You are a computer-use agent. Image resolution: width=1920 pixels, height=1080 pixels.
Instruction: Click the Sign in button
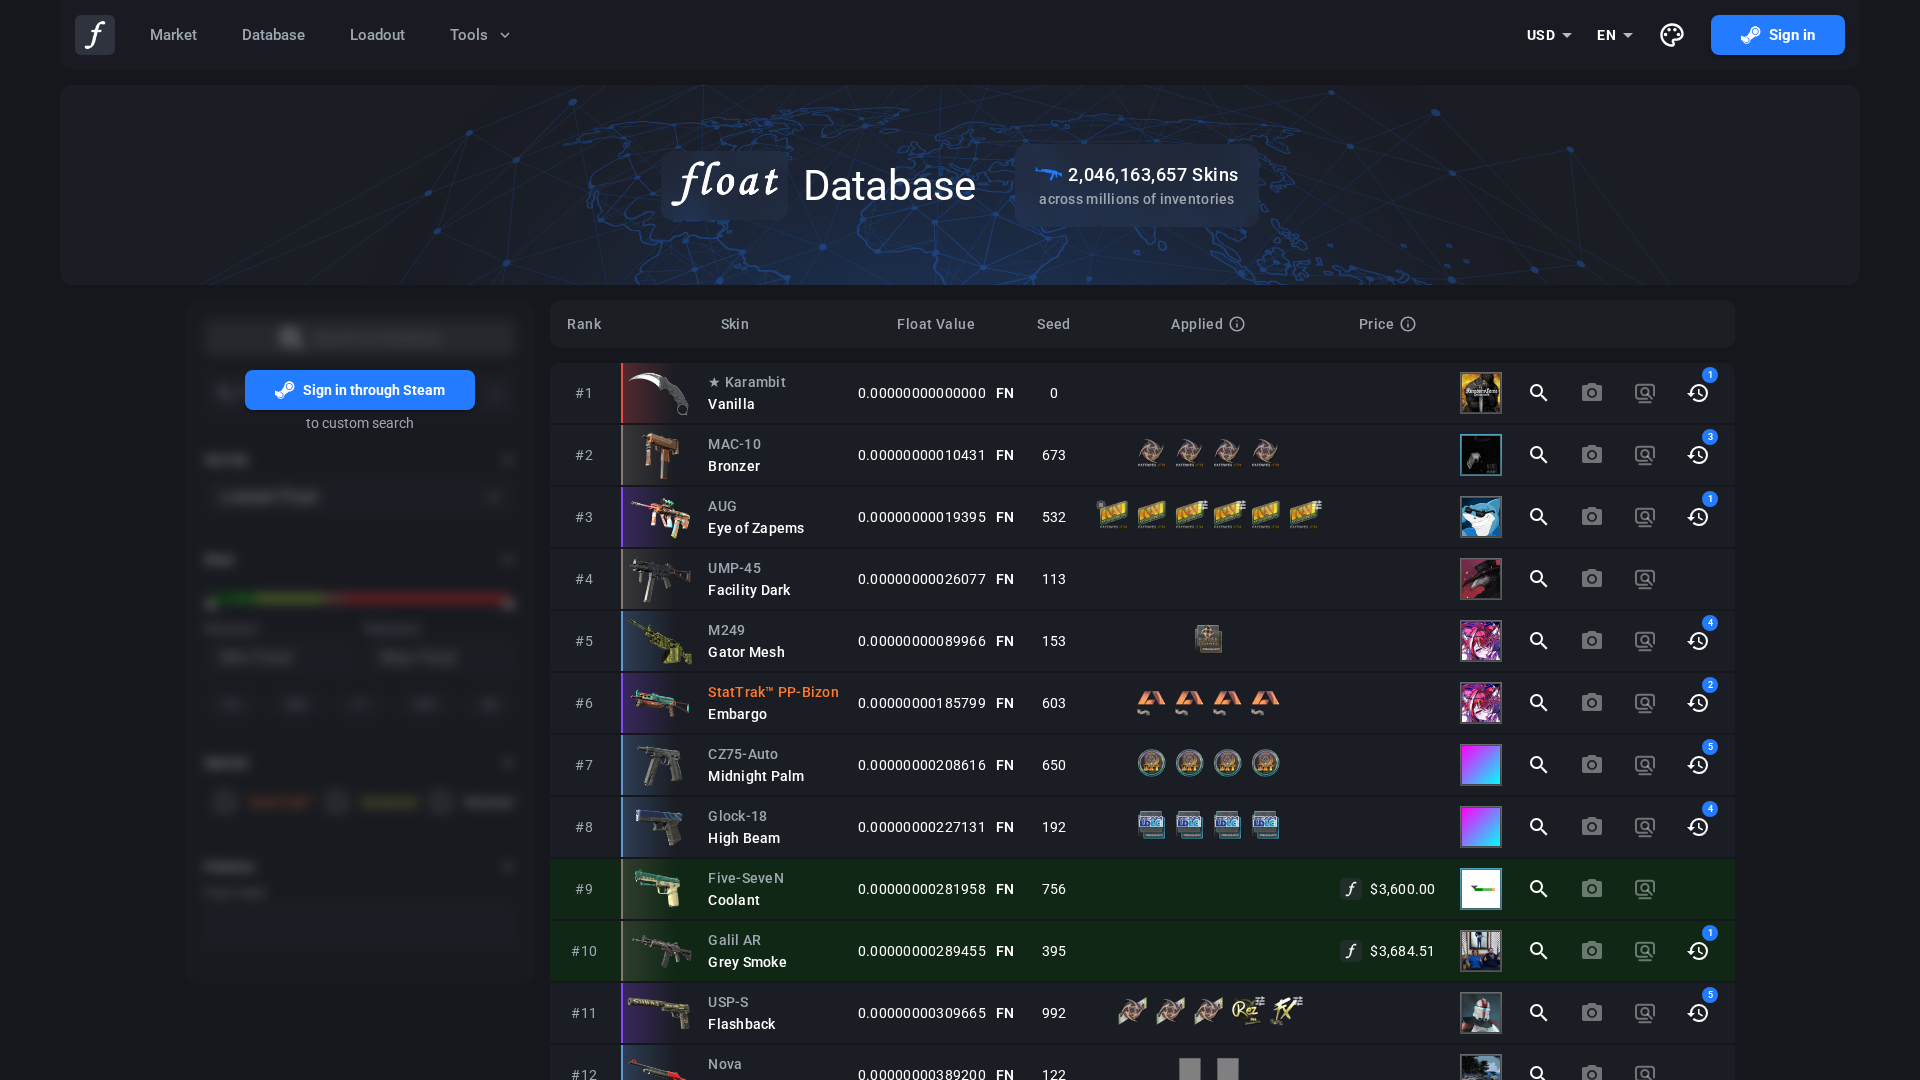pyautogui.click(x=1778, y=35)
